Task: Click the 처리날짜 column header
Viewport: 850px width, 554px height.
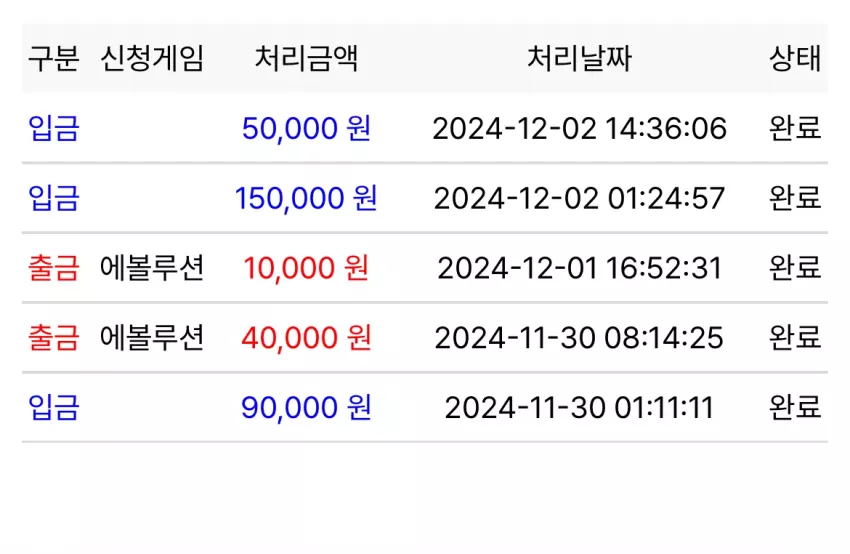Action: pyautogui.click(x=579, y=58)
